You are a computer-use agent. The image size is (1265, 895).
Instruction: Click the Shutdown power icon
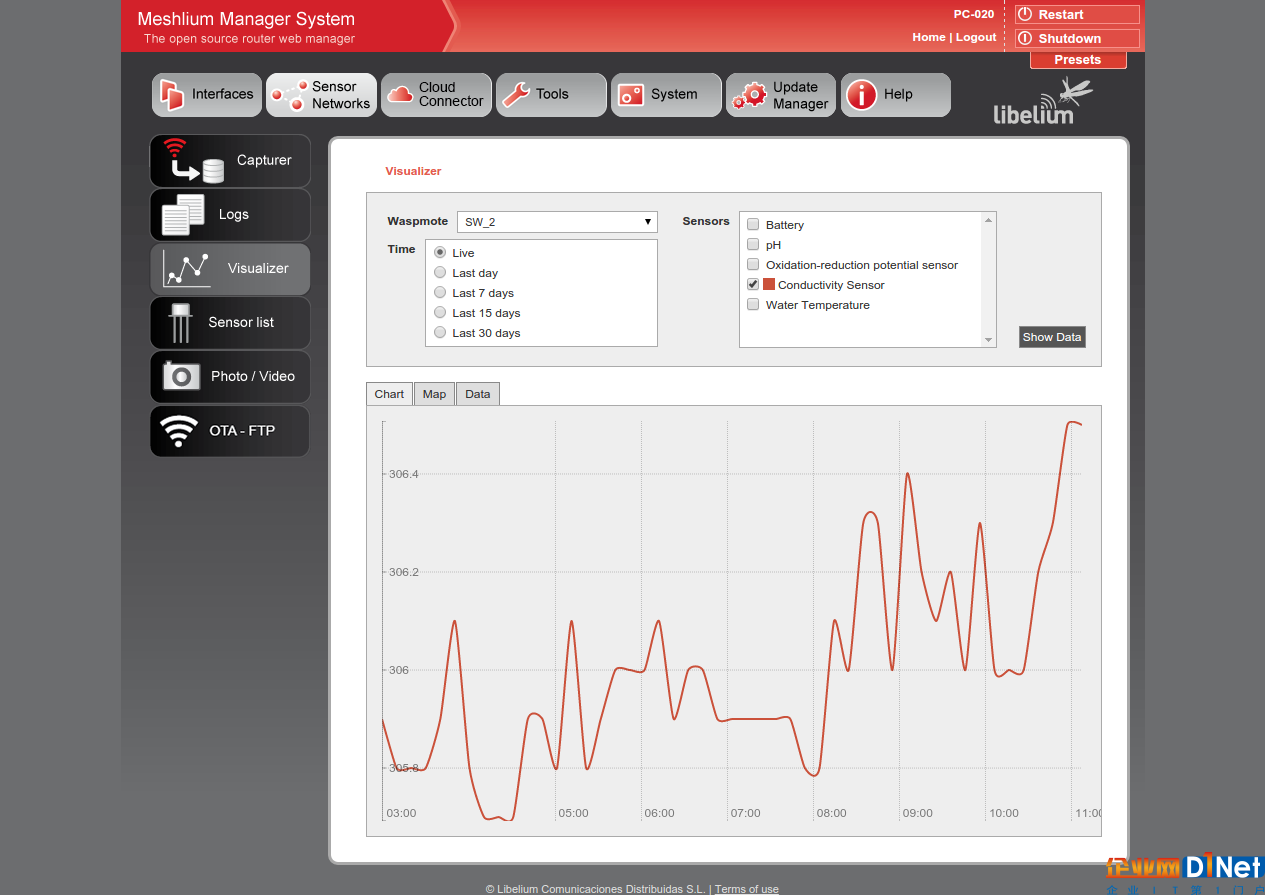coord(1025,38)
